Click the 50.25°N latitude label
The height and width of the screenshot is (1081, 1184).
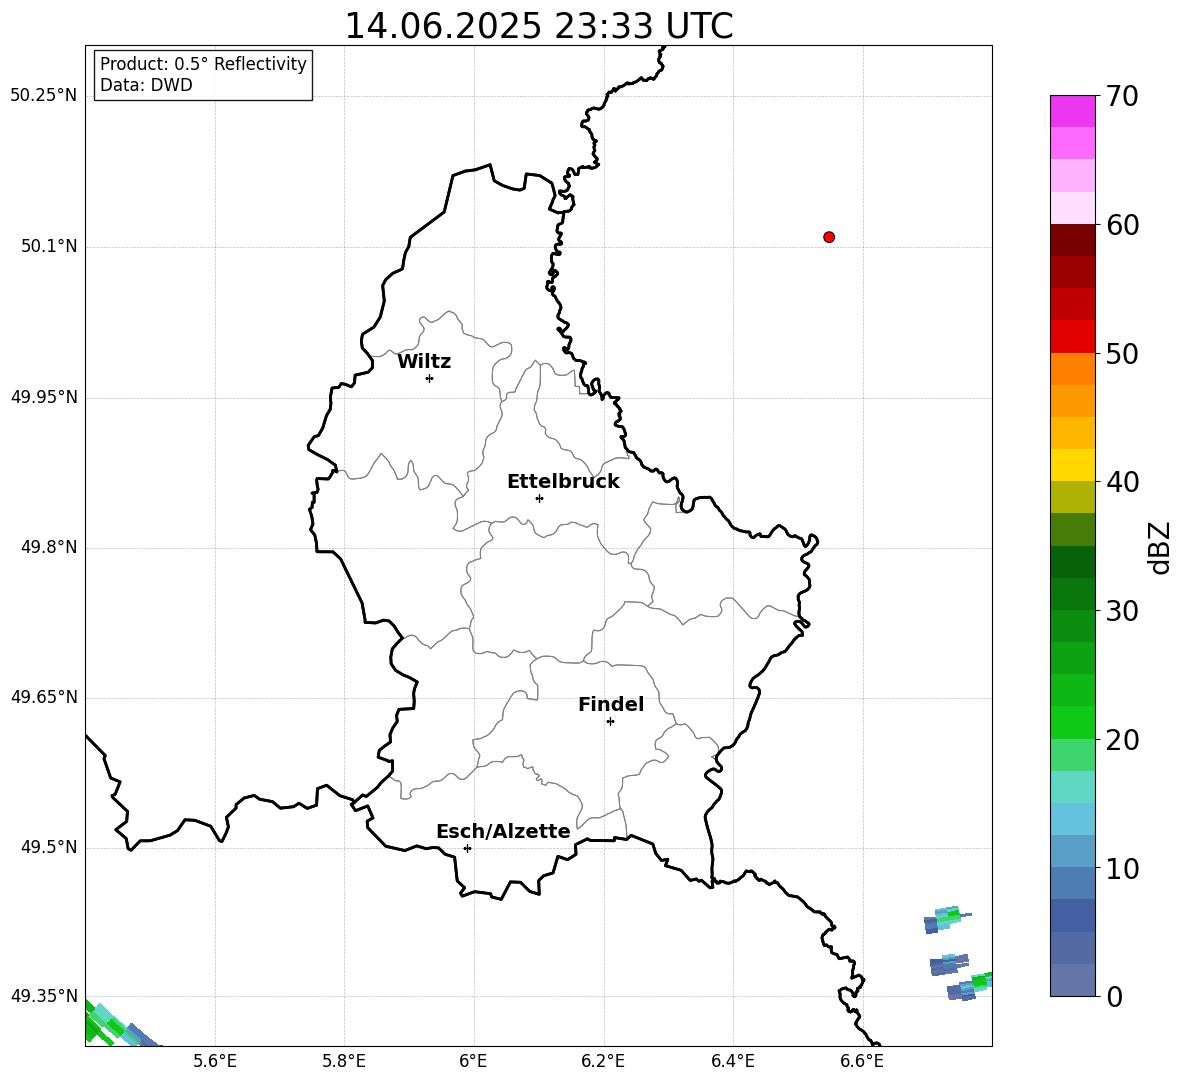pos(44,96)
